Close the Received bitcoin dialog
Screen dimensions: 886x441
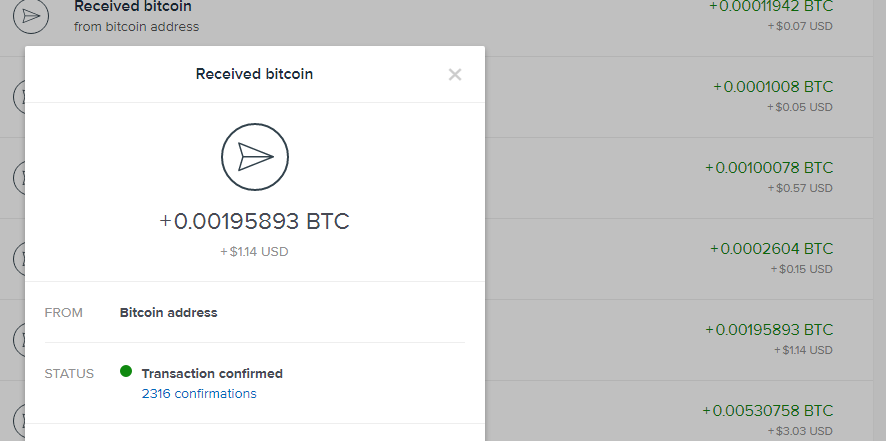pos(455,74)
